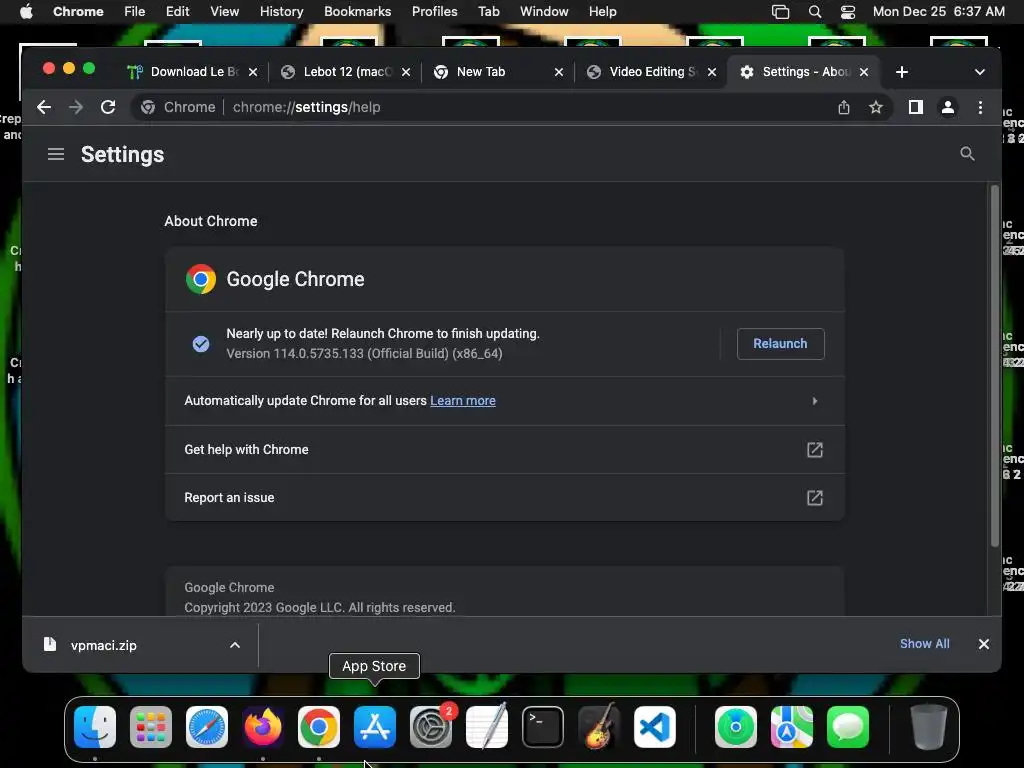Click Chrome icon in the Dock
Image resolution: width=1024 pixels, height=768 pixels.
coord(319,727)
